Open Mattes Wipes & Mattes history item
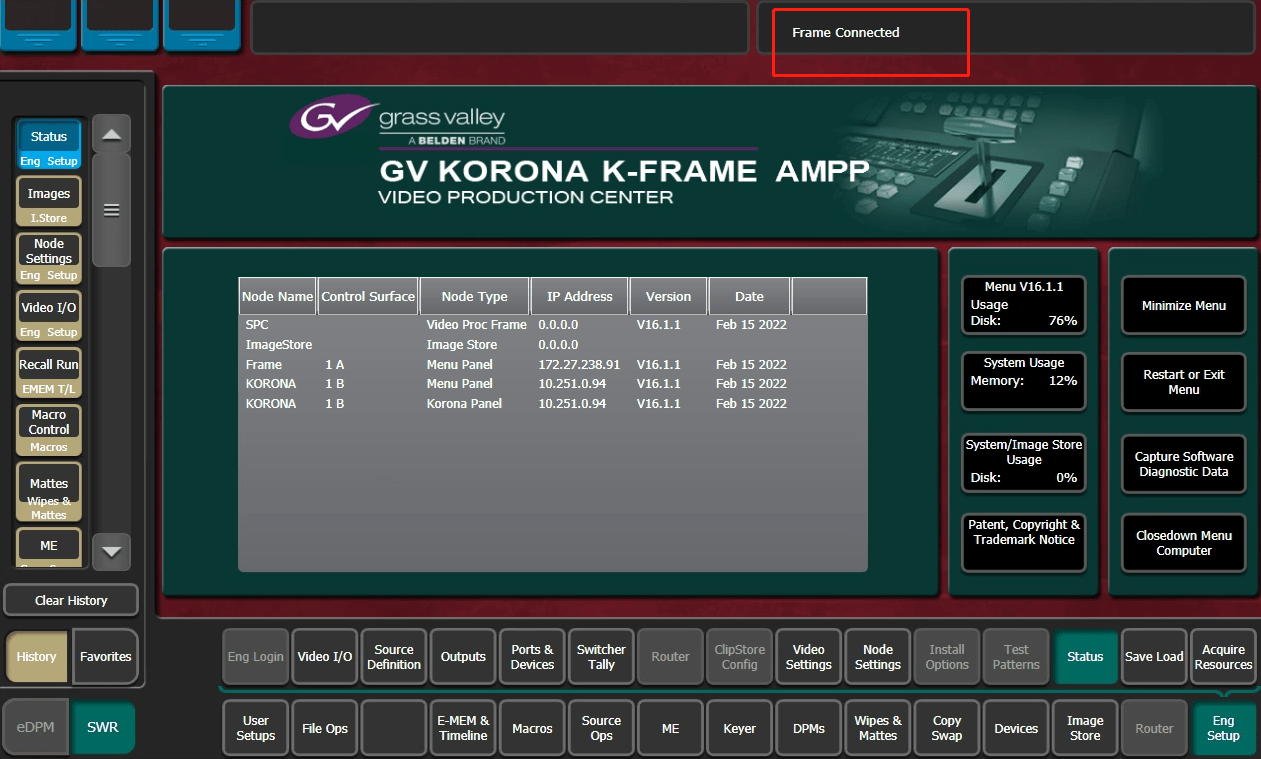1261x759 pixels. [x=49, y=493]
